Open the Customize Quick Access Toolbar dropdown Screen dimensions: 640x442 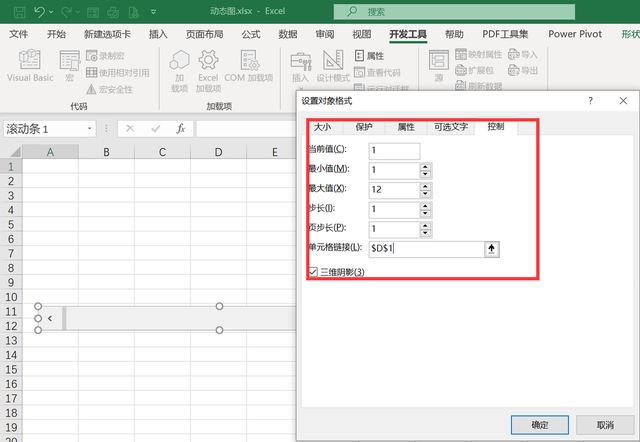[153, 12]
